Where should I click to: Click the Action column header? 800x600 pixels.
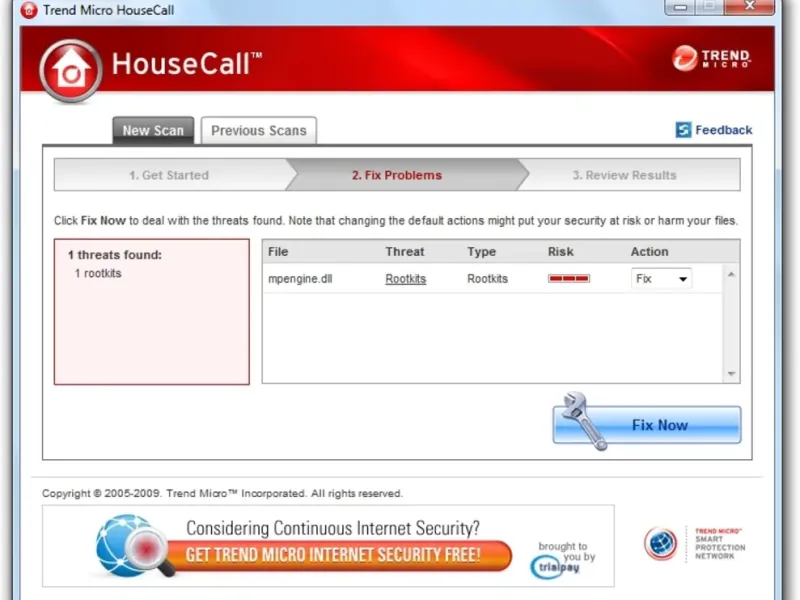click(x=649, y=252)
